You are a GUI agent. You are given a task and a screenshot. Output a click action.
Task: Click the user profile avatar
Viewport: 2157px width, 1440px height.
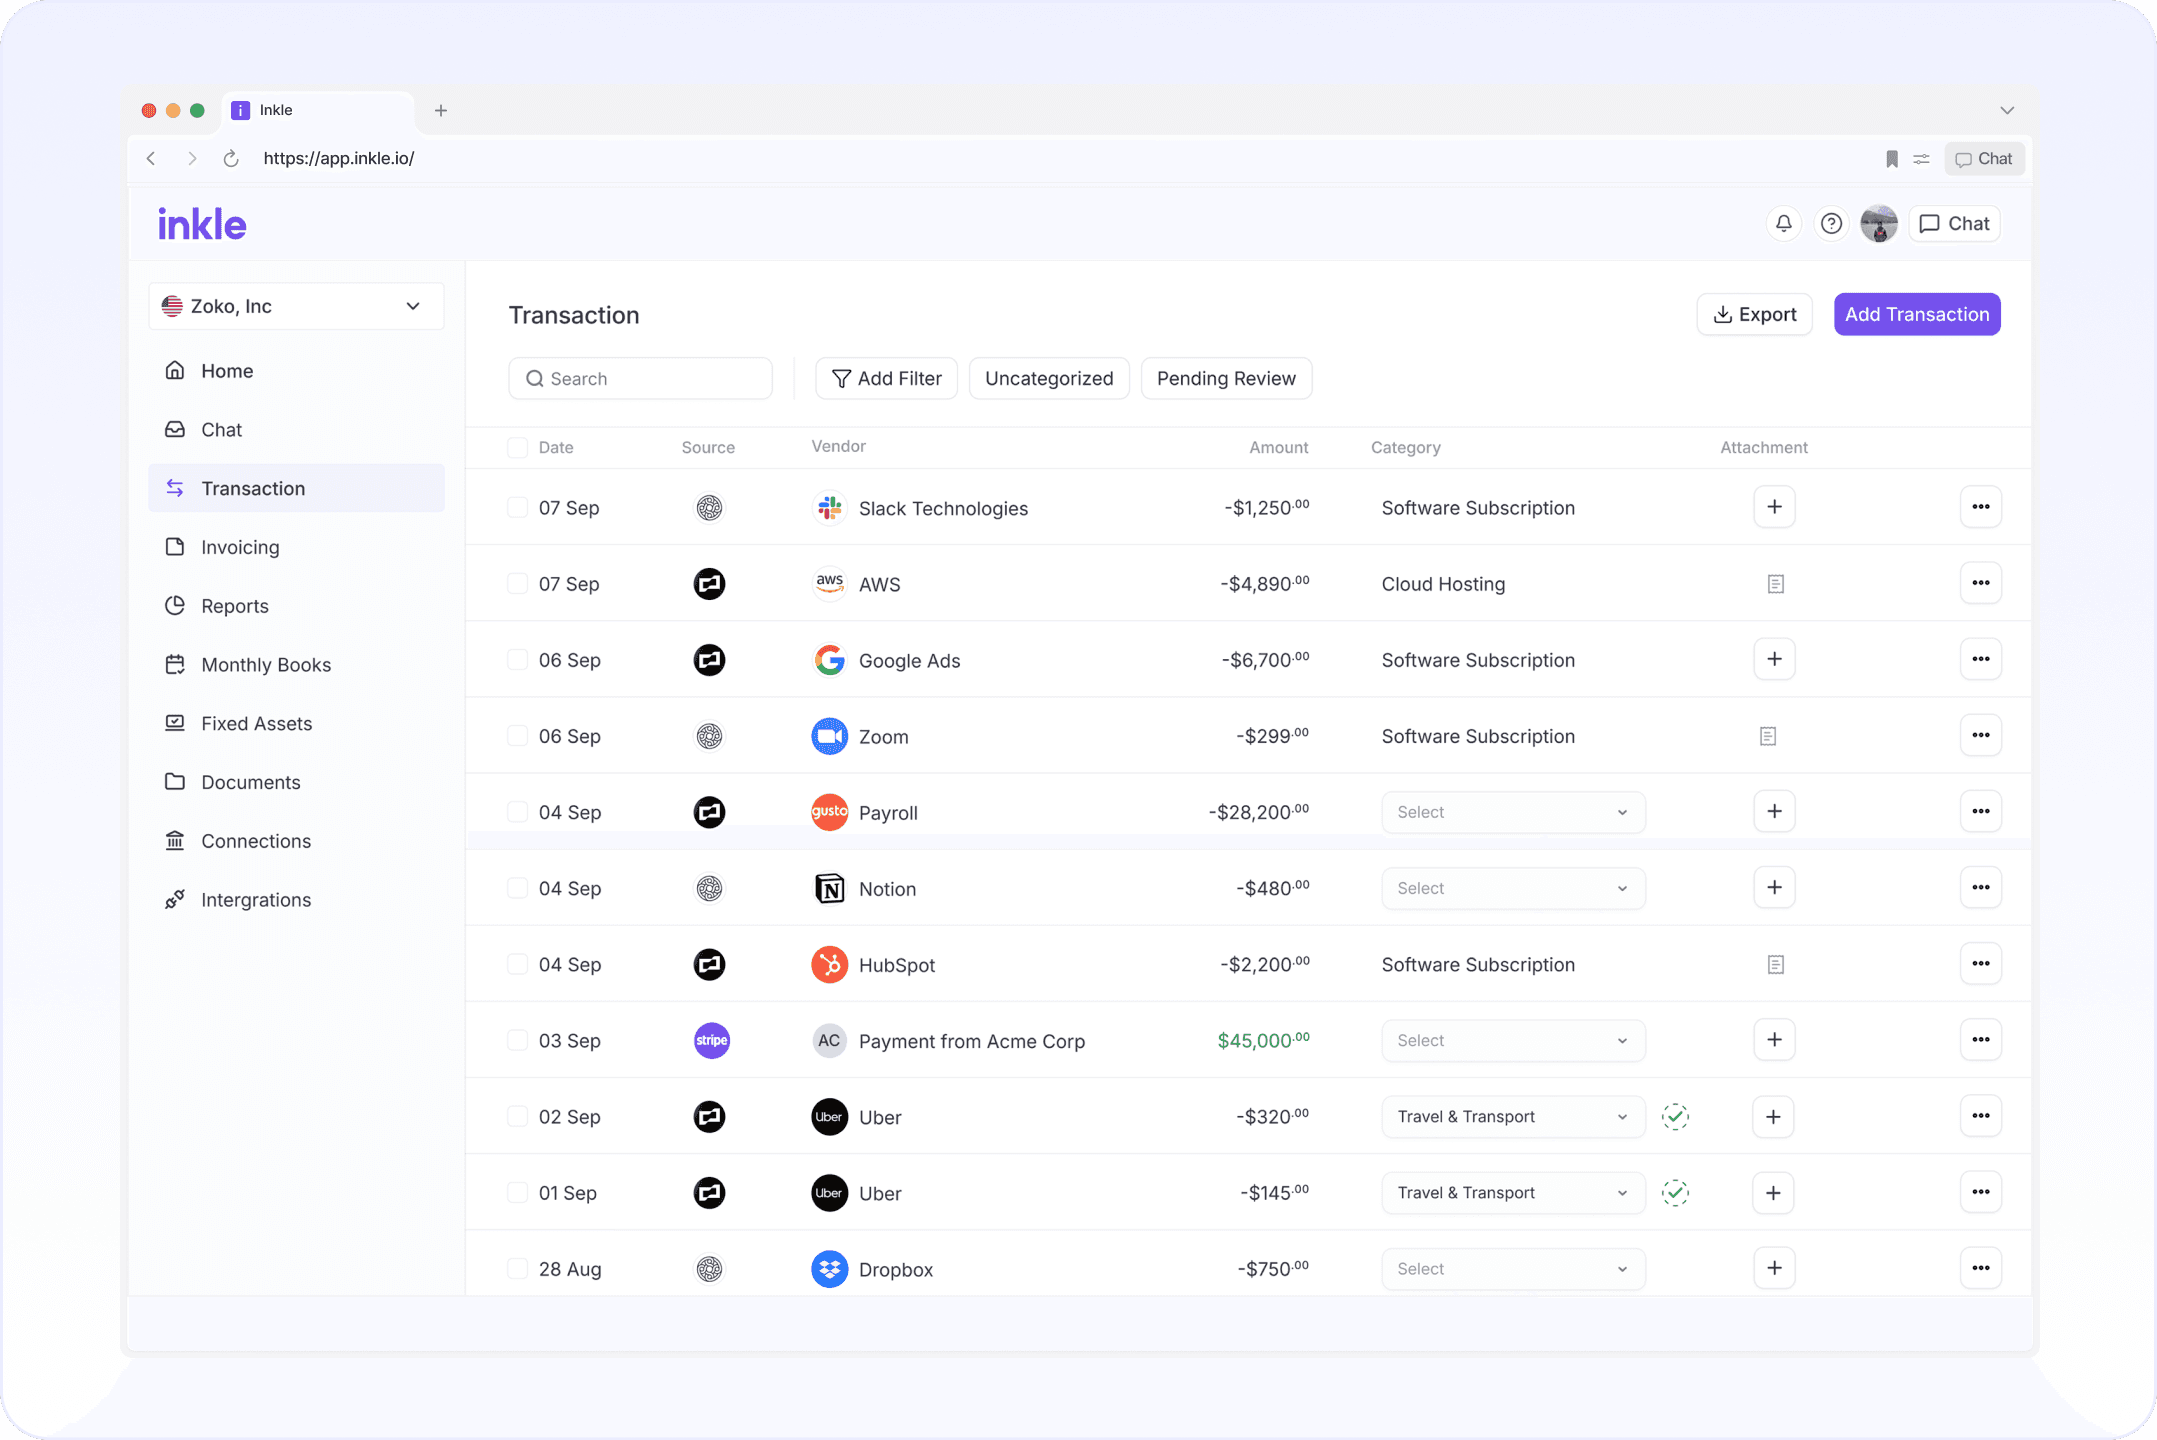pyautogui.click(x=1878, y=223)
